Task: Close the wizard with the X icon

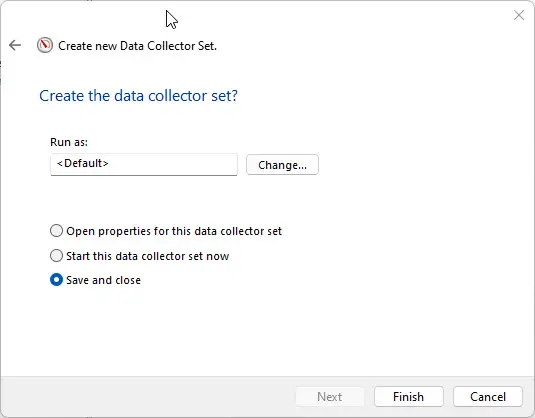Action: tap(519, 15)
